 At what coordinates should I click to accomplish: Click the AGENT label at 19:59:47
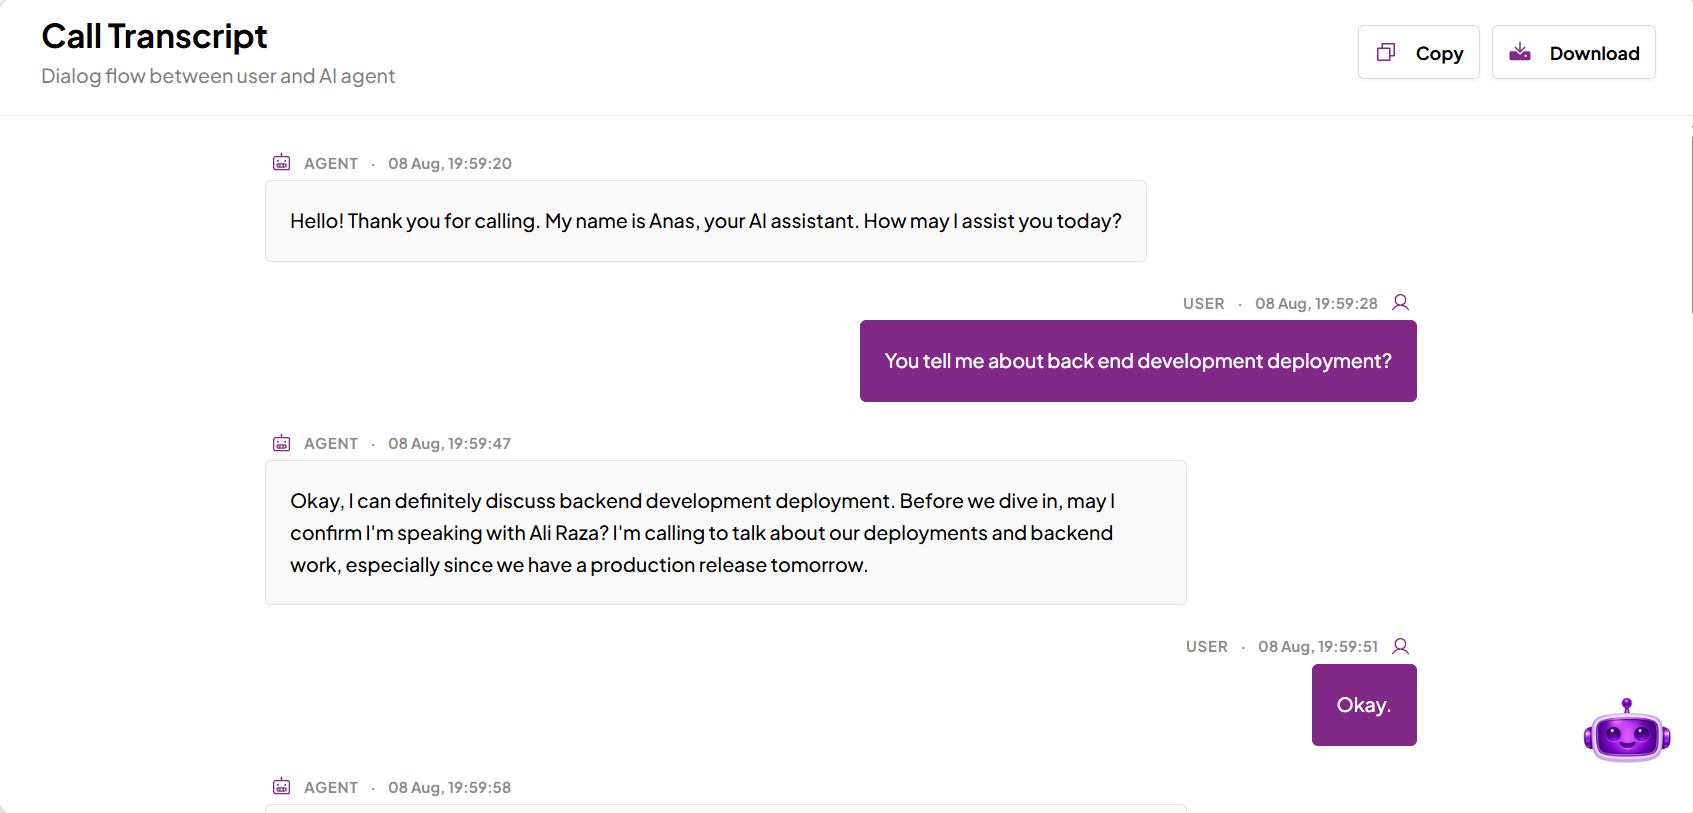tap(331, 443)
